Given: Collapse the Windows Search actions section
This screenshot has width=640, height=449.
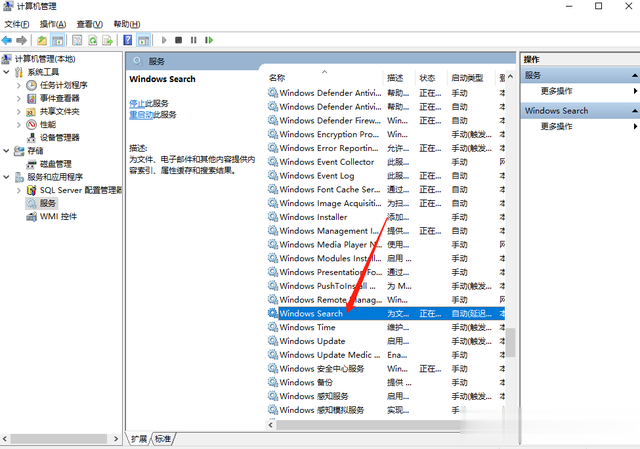Looking at the screenshot, I should pyautogui.click(x=635, y=111).
